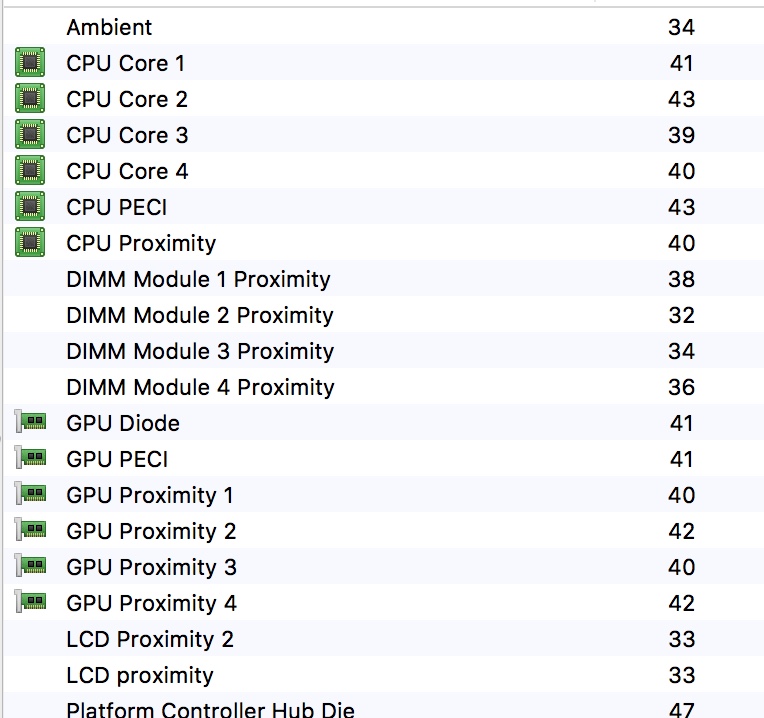Select the Platform Controller Hub Die row
Image resolution: width=764 pixels, height=718 pixels.
click(x=384, y=705)
